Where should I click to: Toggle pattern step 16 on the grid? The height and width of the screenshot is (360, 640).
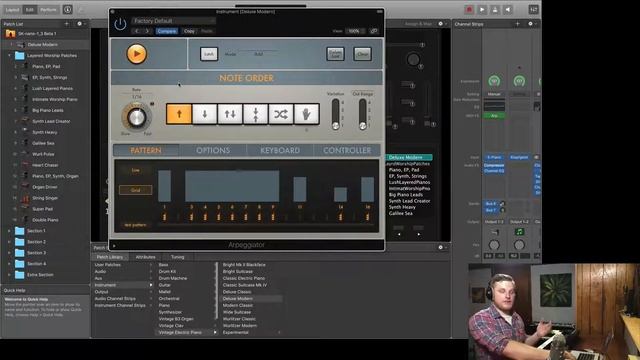pyautogui.click(x=367, y=217)
